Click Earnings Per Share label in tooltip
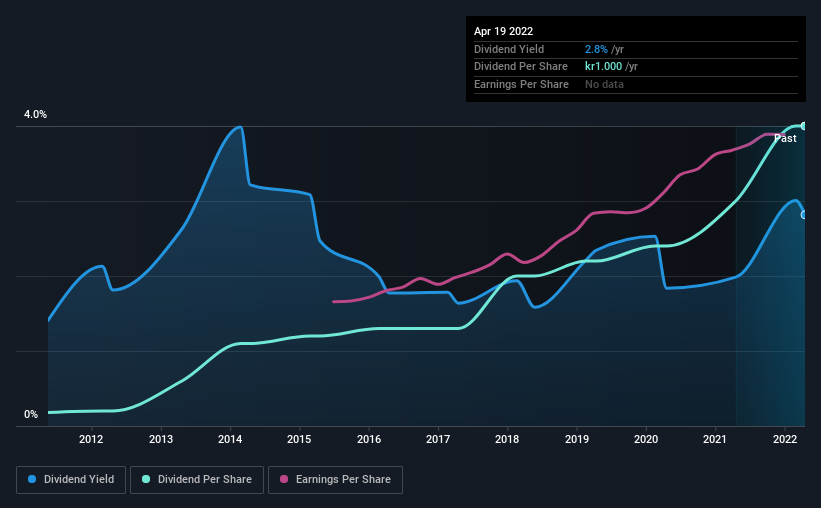This screenshot has height=508, width=821. point(521,84)
